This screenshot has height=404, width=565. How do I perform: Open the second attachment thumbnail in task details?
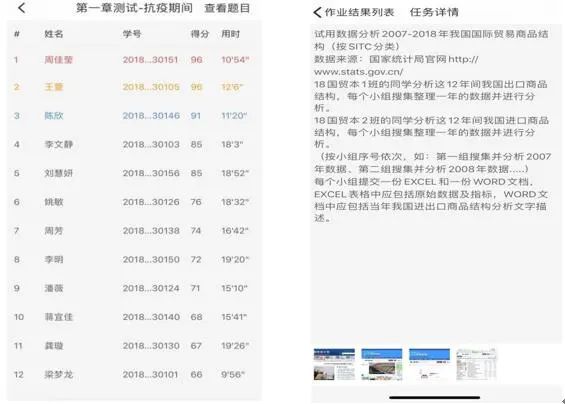click(x=382, y=364)
